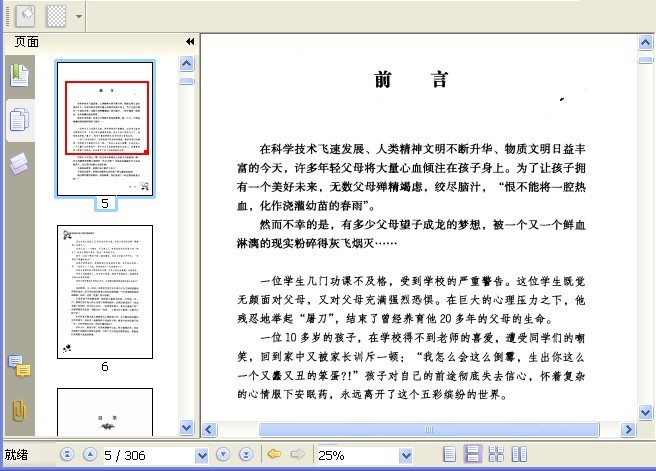
Task: Select page 5 thumbnail
Action: pyautogui.click(x=105, y=128)
